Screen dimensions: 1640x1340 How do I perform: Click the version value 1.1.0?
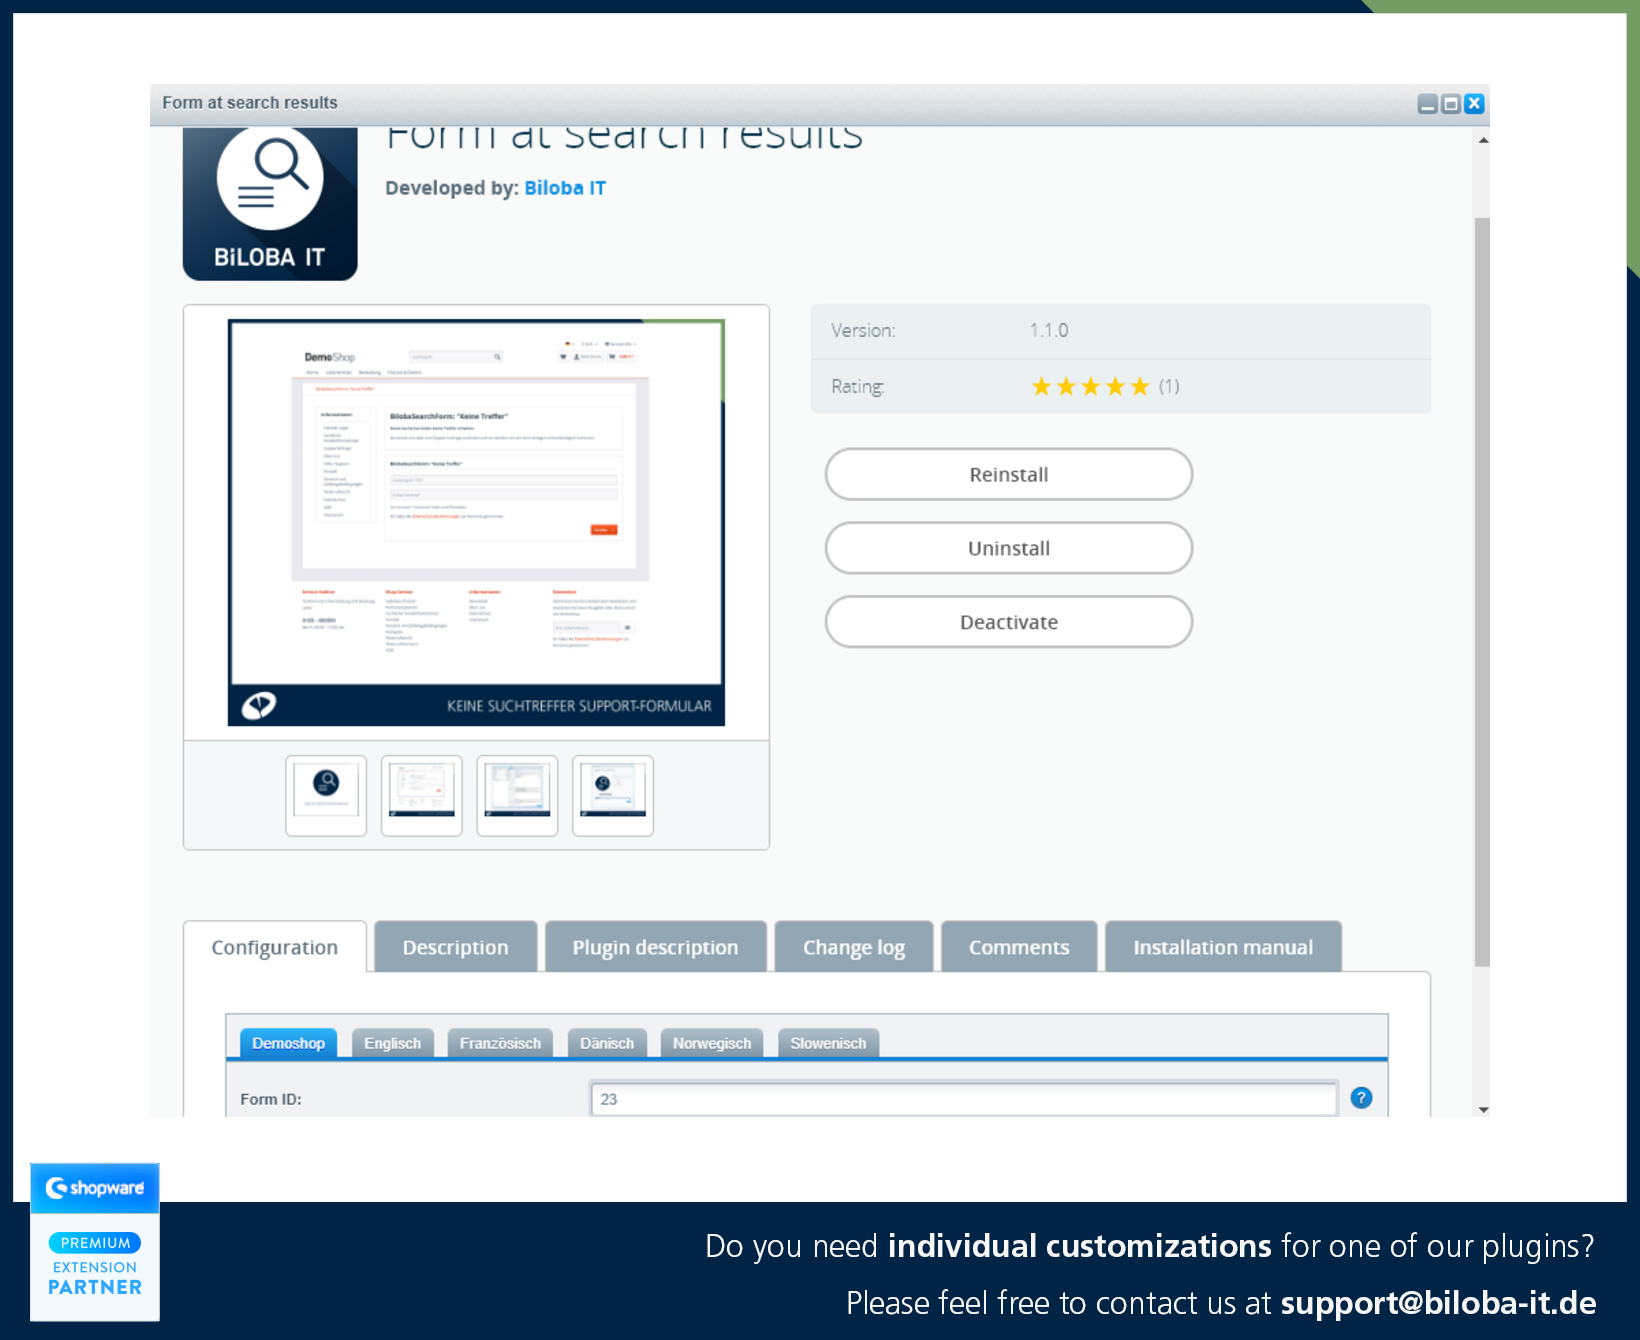coord(1049,330)
